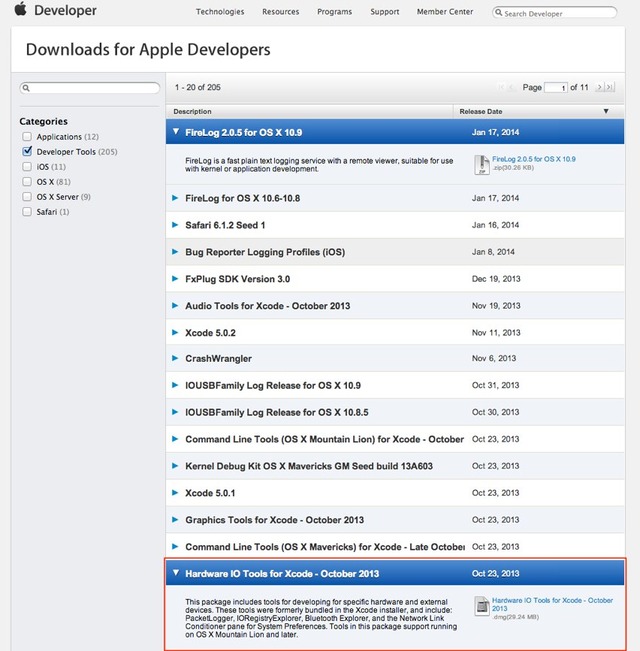
Task: Go to the next page arrow
Action: [599, 87]
